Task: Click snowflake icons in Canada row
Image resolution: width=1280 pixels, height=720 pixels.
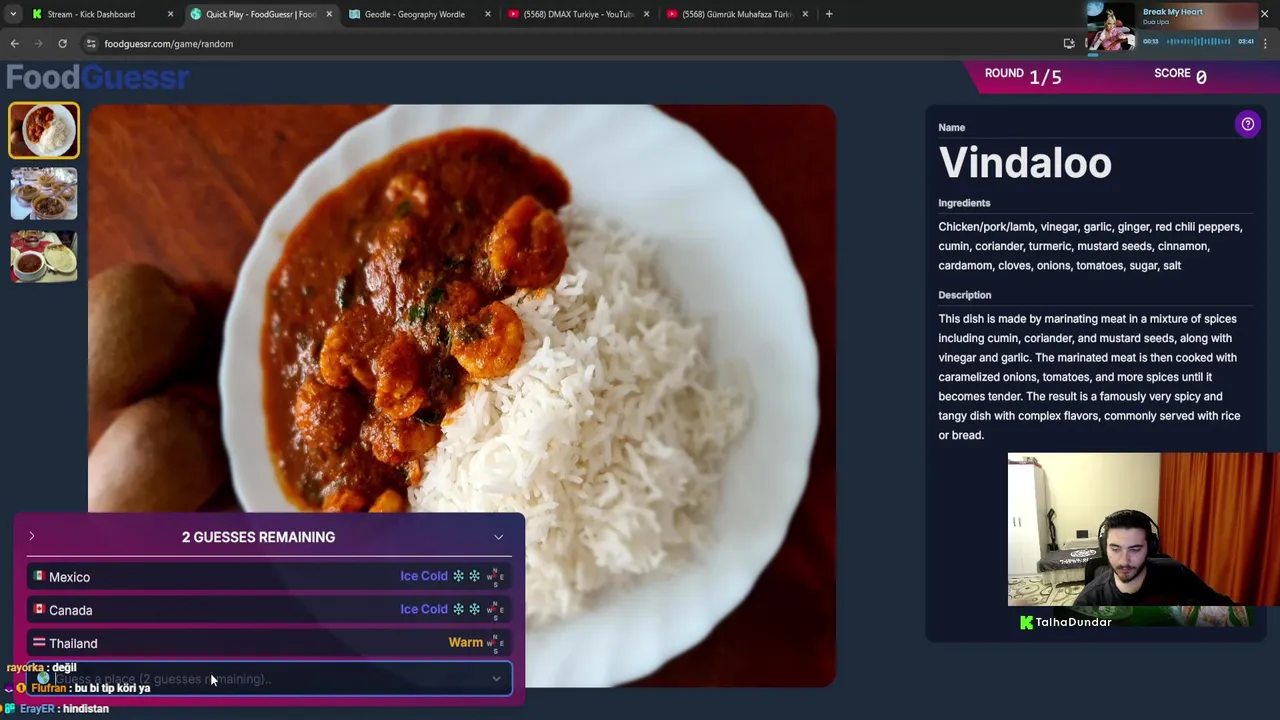Action: coord(466,609)
